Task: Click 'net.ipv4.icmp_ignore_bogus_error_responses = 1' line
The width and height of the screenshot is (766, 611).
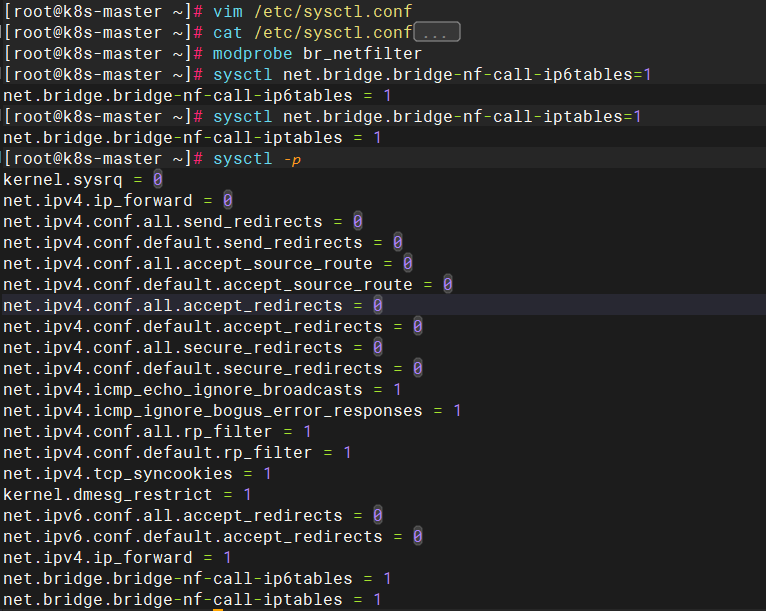Action: coord(232,411)
